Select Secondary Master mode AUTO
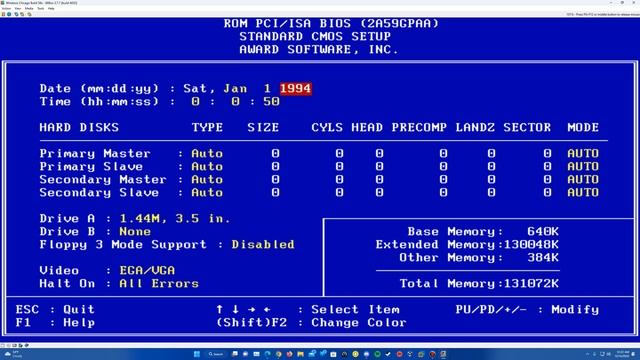The width and height of the screenshot is (640, 360). (583, 180)
